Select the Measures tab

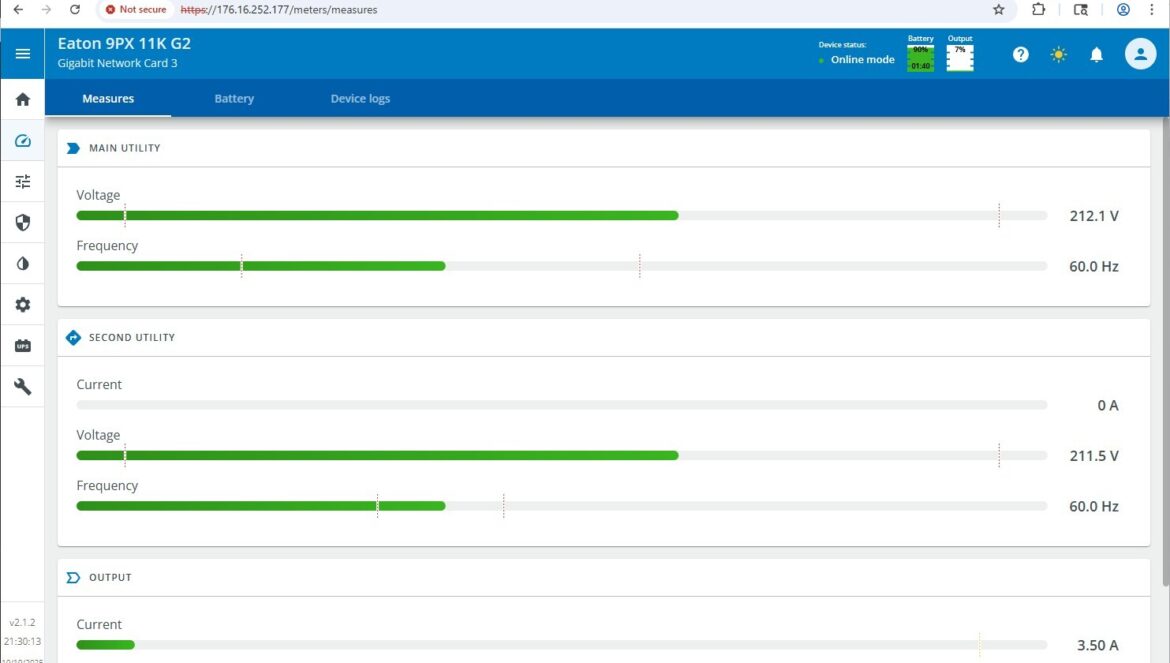[108, 99]
